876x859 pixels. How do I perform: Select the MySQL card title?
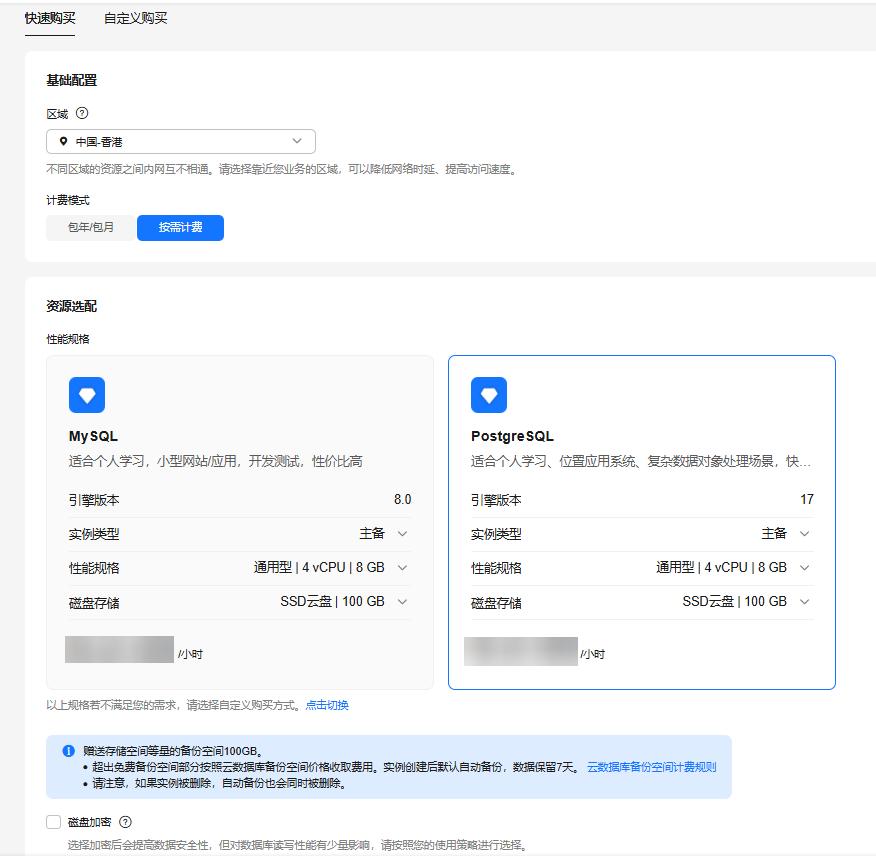pyautogui.click(x=93, y=436)
